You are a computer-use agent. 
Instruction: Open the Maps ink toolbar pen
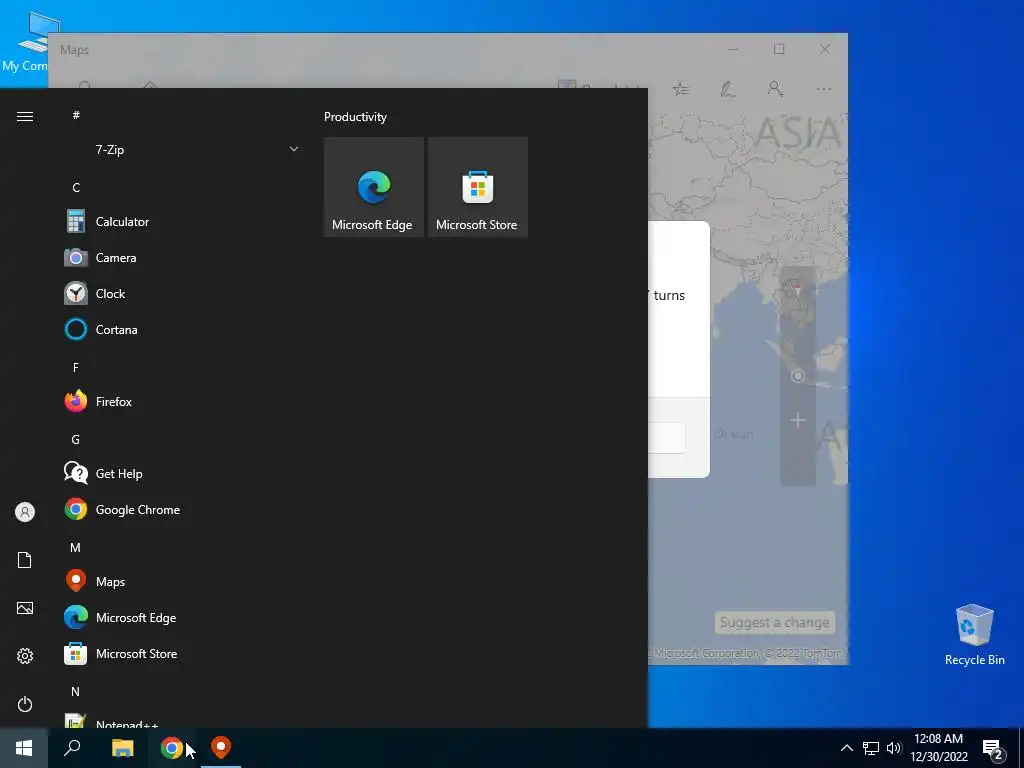point(728,89)
